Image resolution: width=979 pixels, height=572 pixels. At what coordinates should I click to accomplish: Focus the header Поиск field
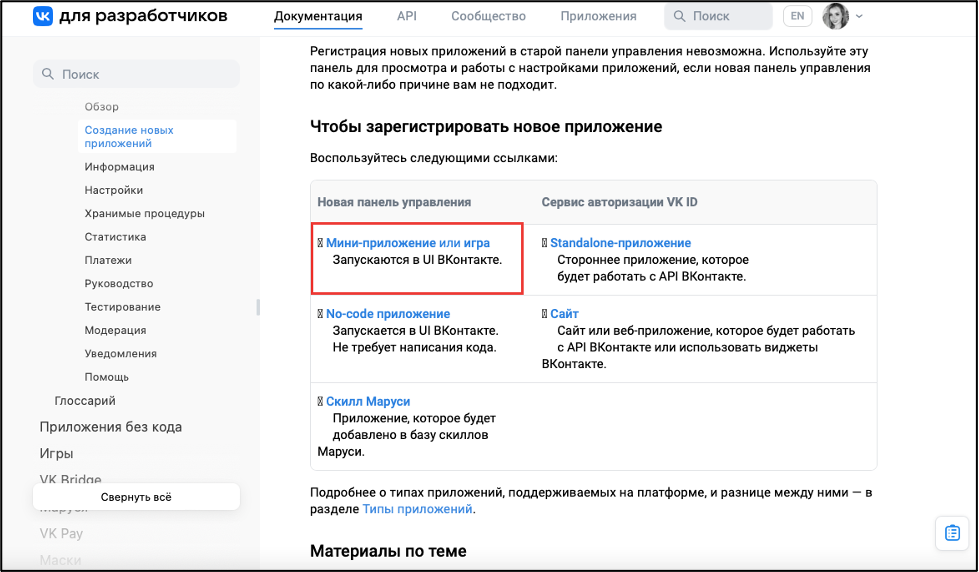[718, 16]
